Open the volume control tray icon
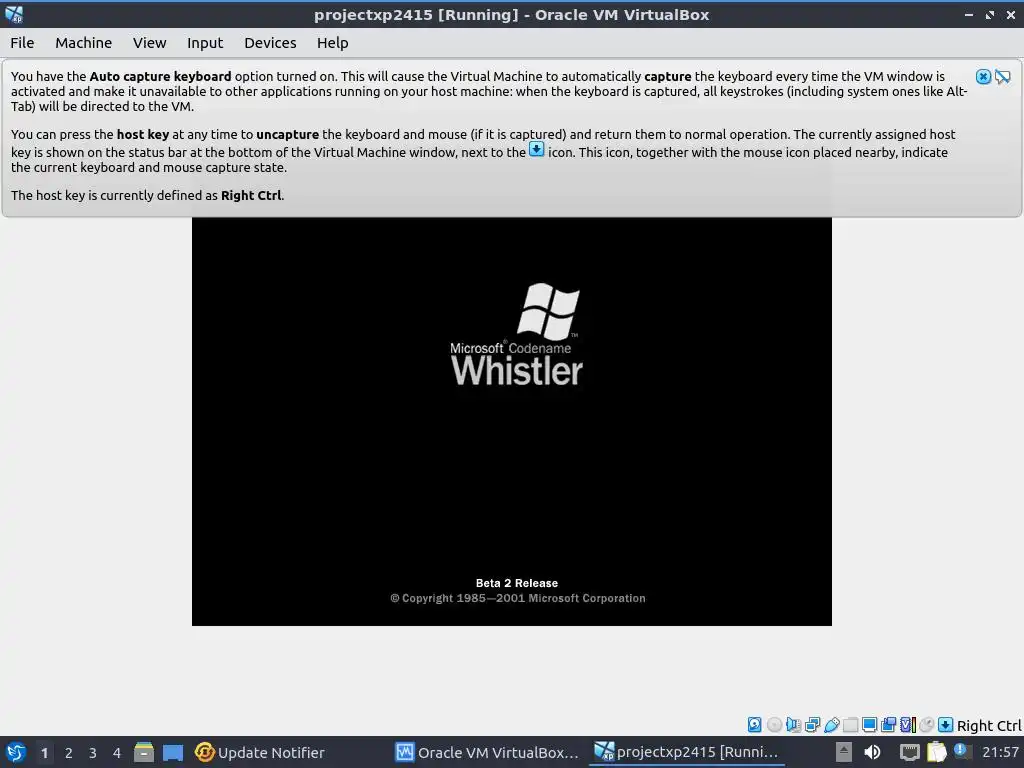This screenshot has width=1024, height=768. point(872,752)
